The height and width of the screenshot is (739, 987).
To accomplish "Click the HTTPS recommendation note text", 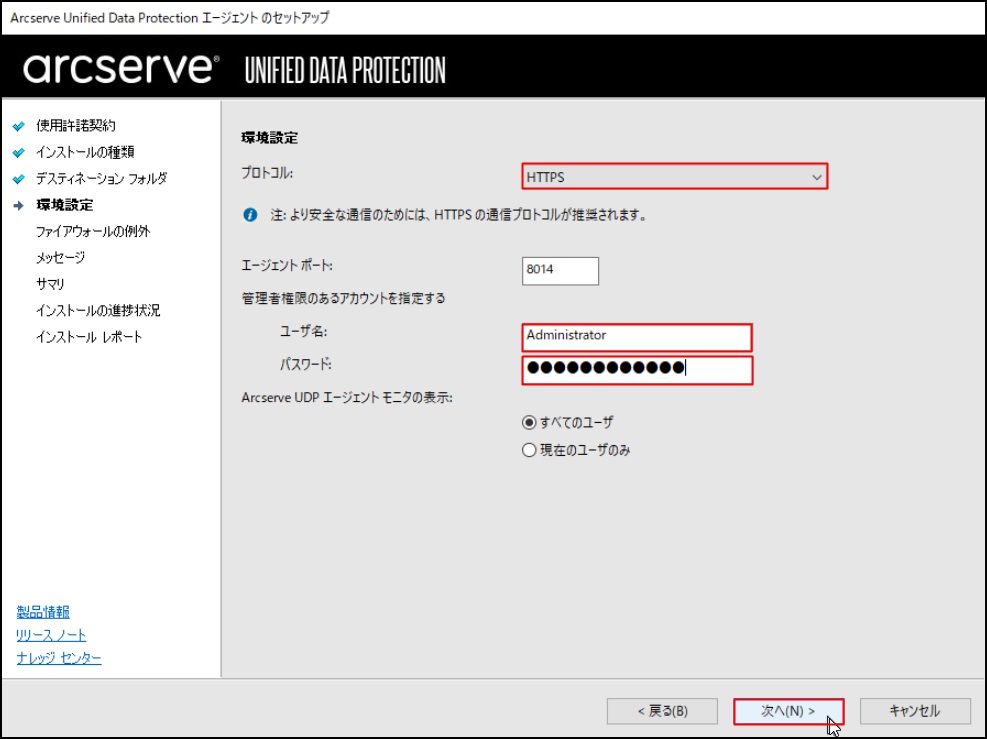I will 459,215.
